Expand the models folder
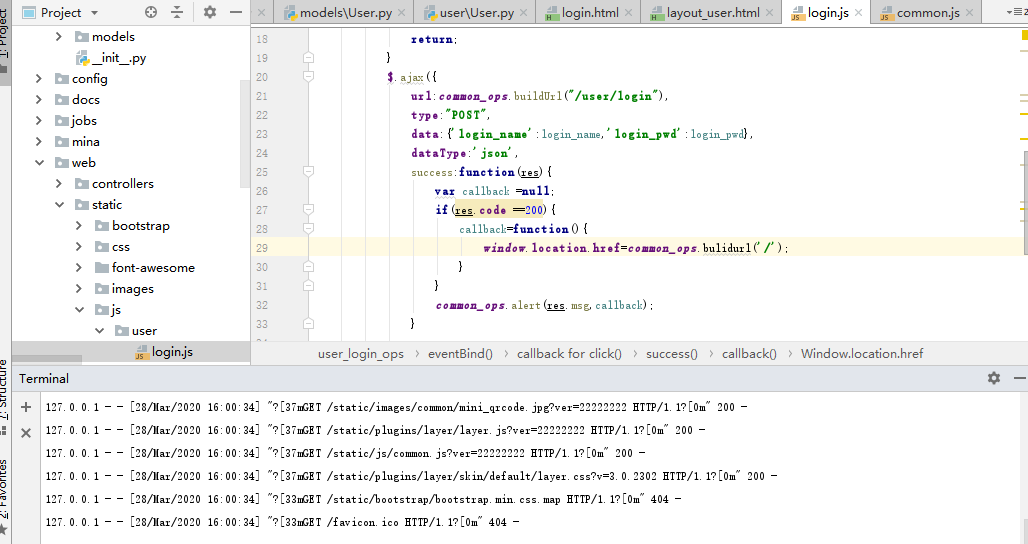This screenshot has height=544, width=1028. click(59, 37)
